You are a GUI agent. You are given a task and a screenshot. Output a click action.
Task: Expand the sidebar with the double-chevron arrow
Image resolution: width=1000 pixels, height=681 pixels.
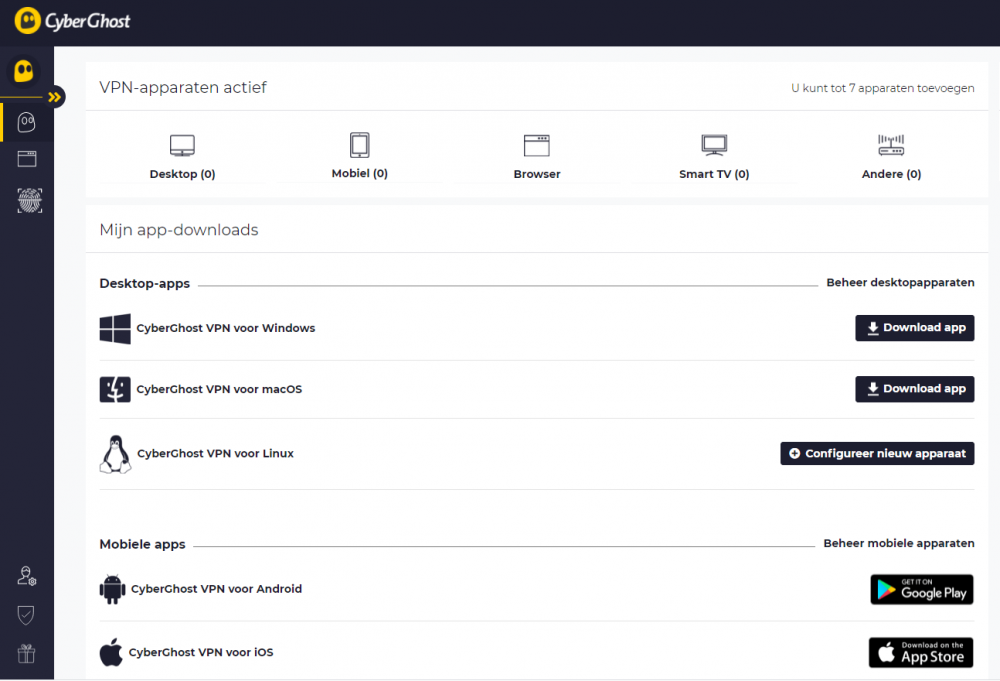pyautogui.click(x=55, y=97)
